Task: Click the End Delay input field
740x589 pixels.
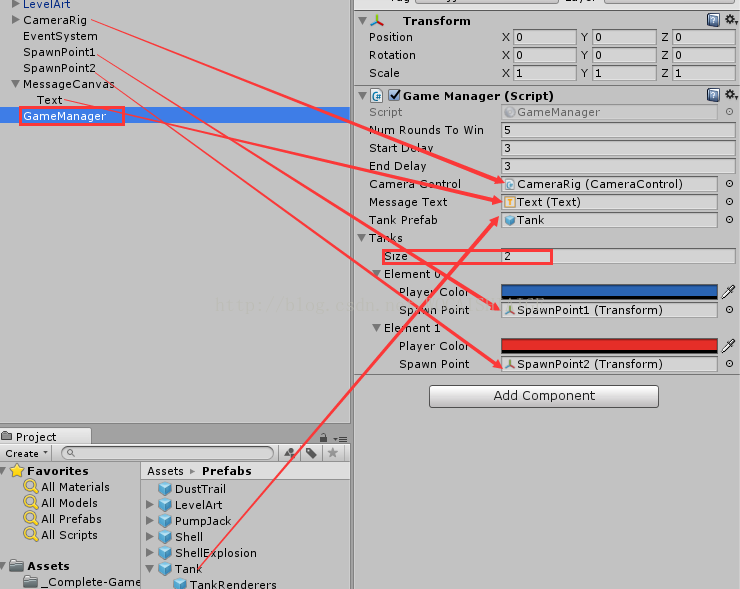Action: click(x=618, y=166)
